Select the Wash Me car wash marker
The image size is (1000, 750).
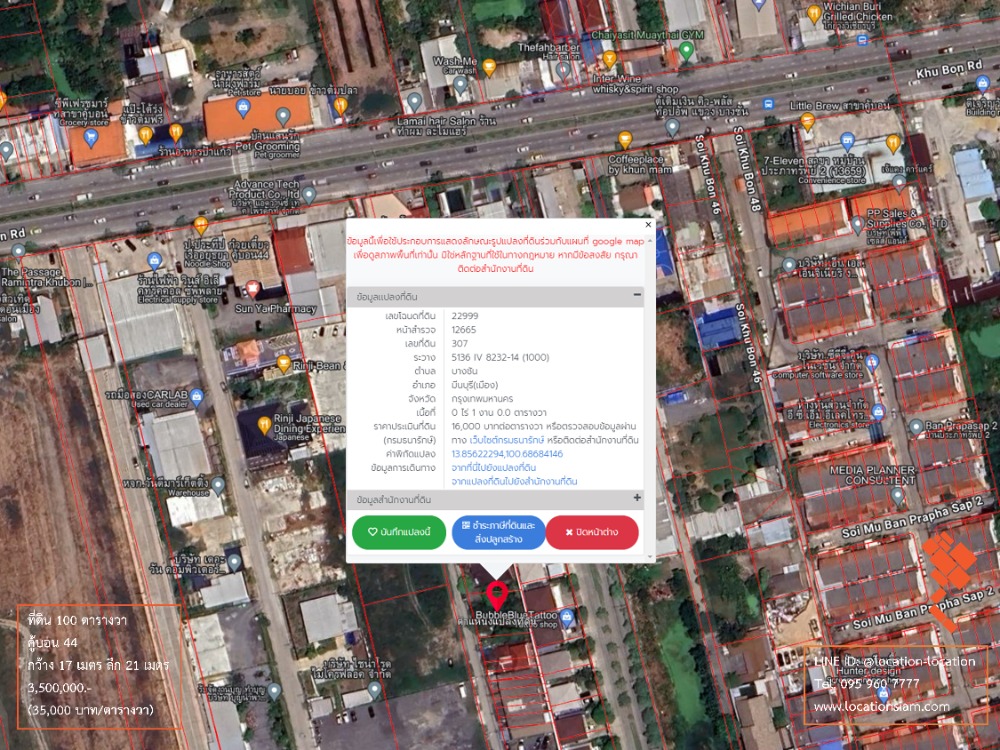coord(461,85)
